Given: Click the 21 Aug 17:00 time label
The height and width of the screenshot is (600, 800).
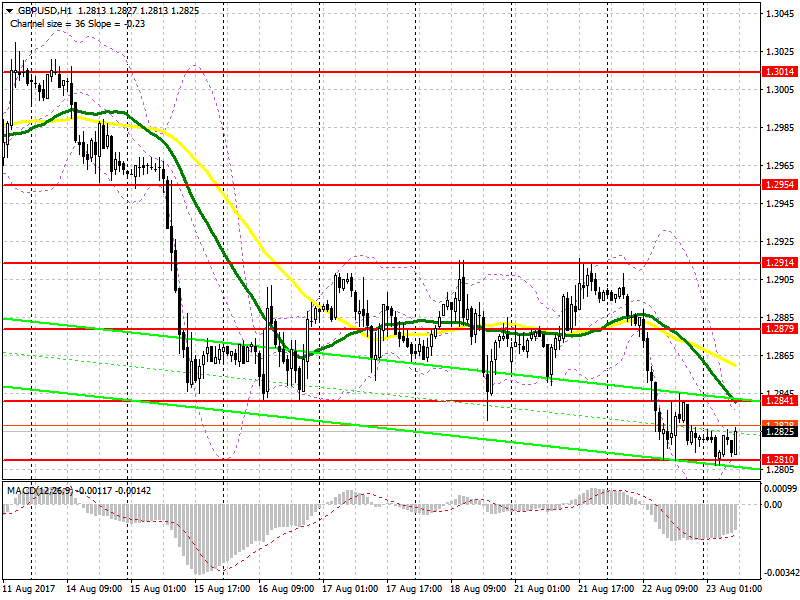Looking at the screenshot, I should 606,589.
